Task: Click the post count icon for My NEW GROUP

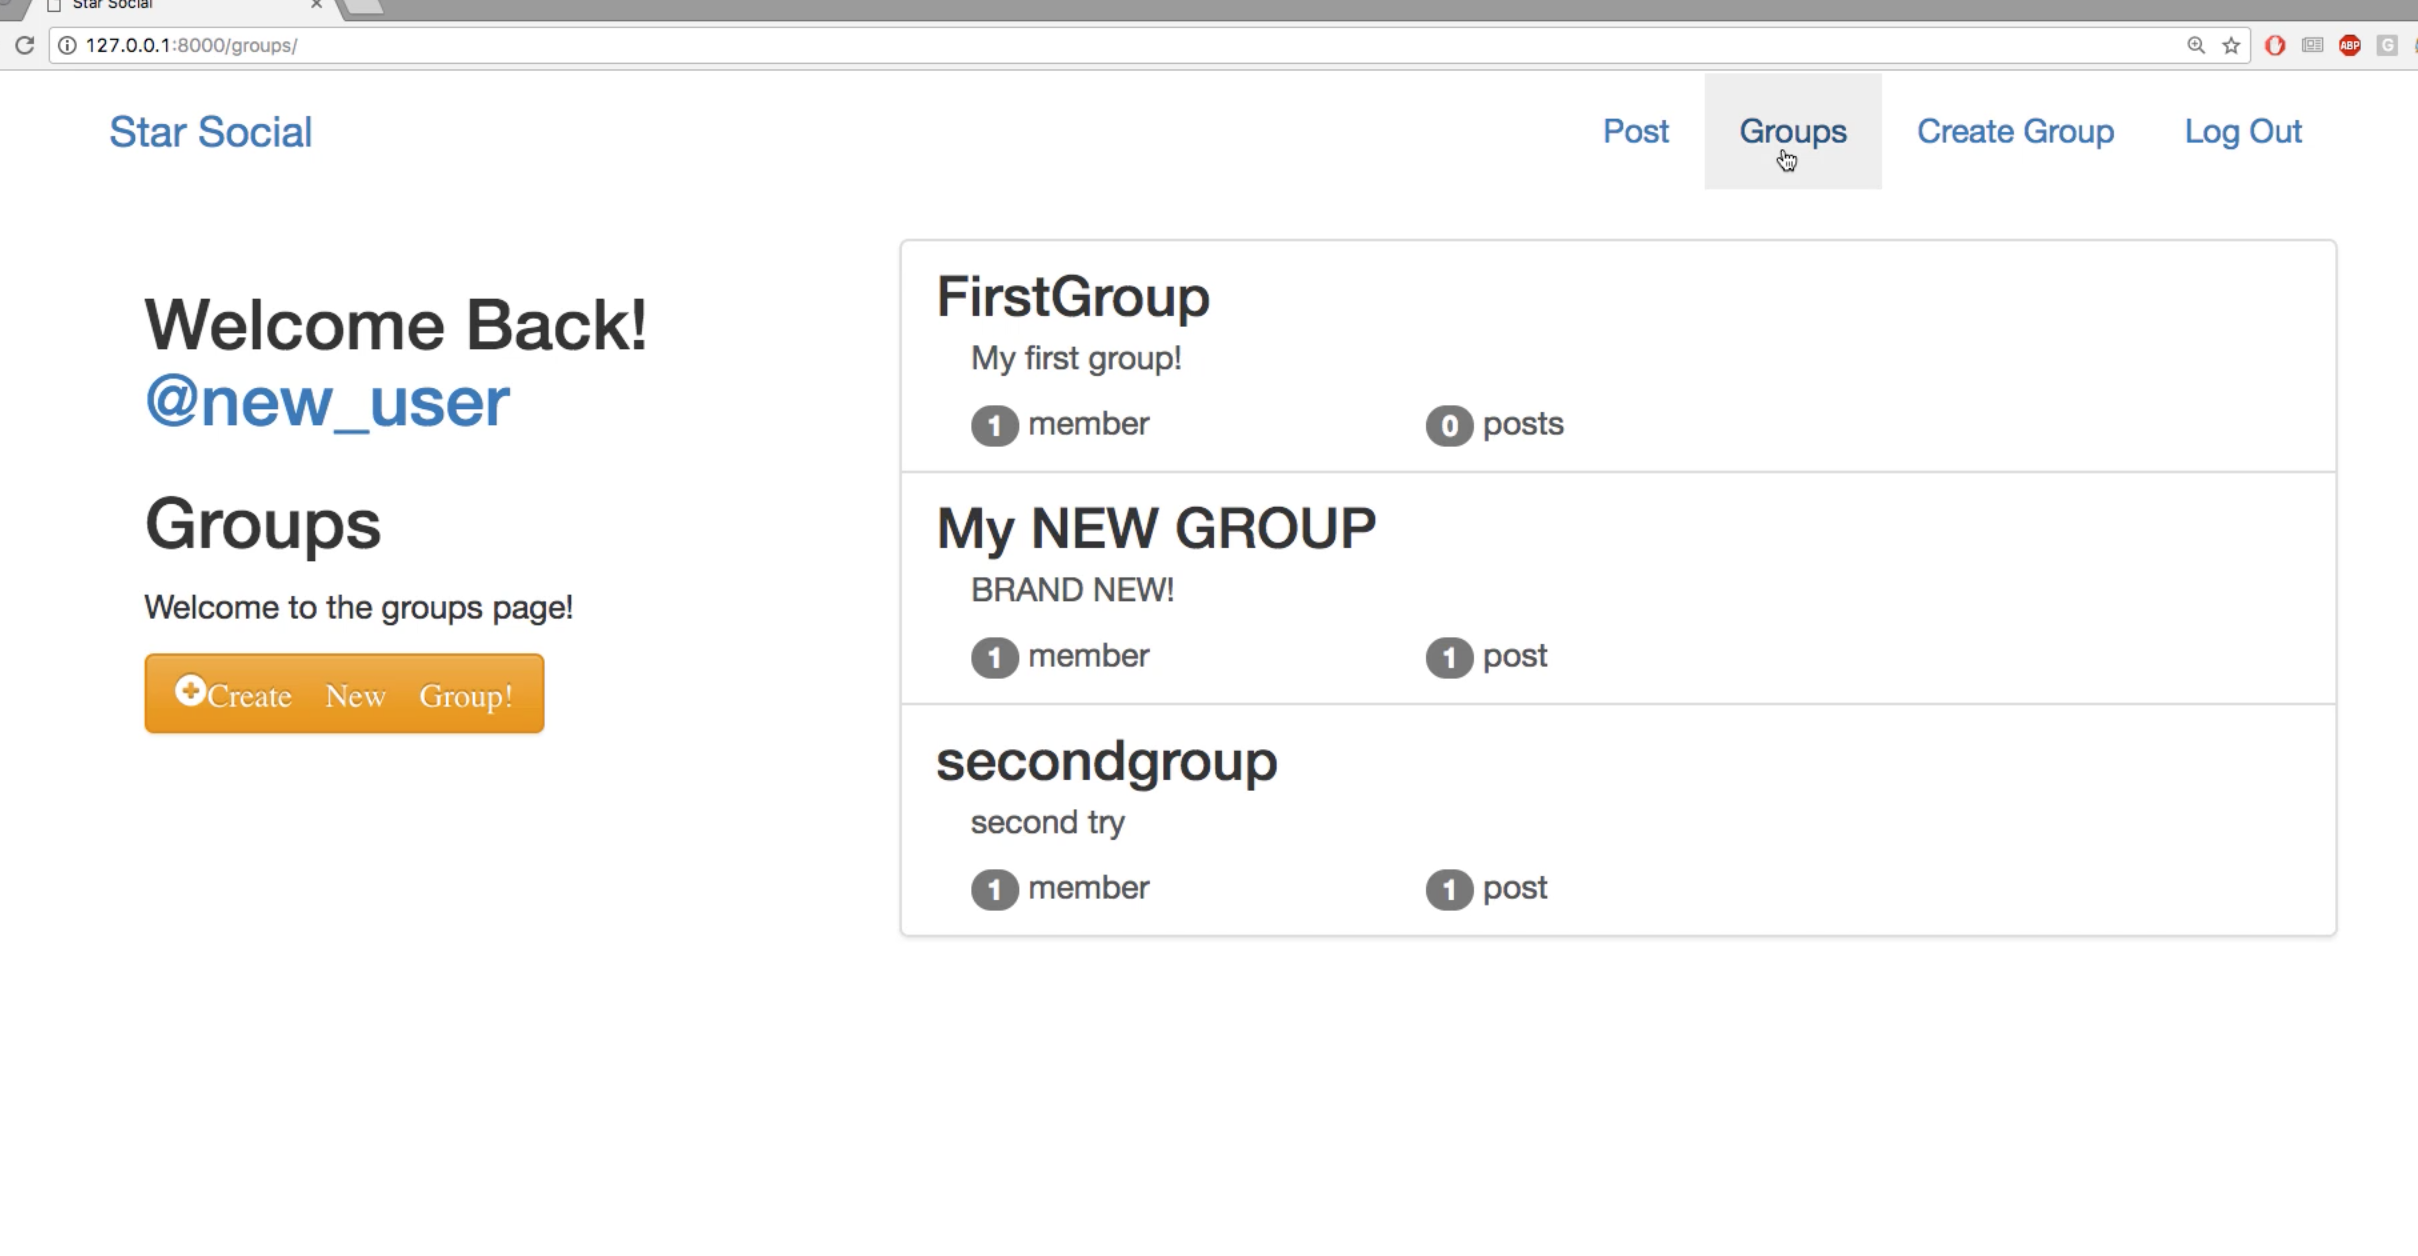Action: (1447, 656)
